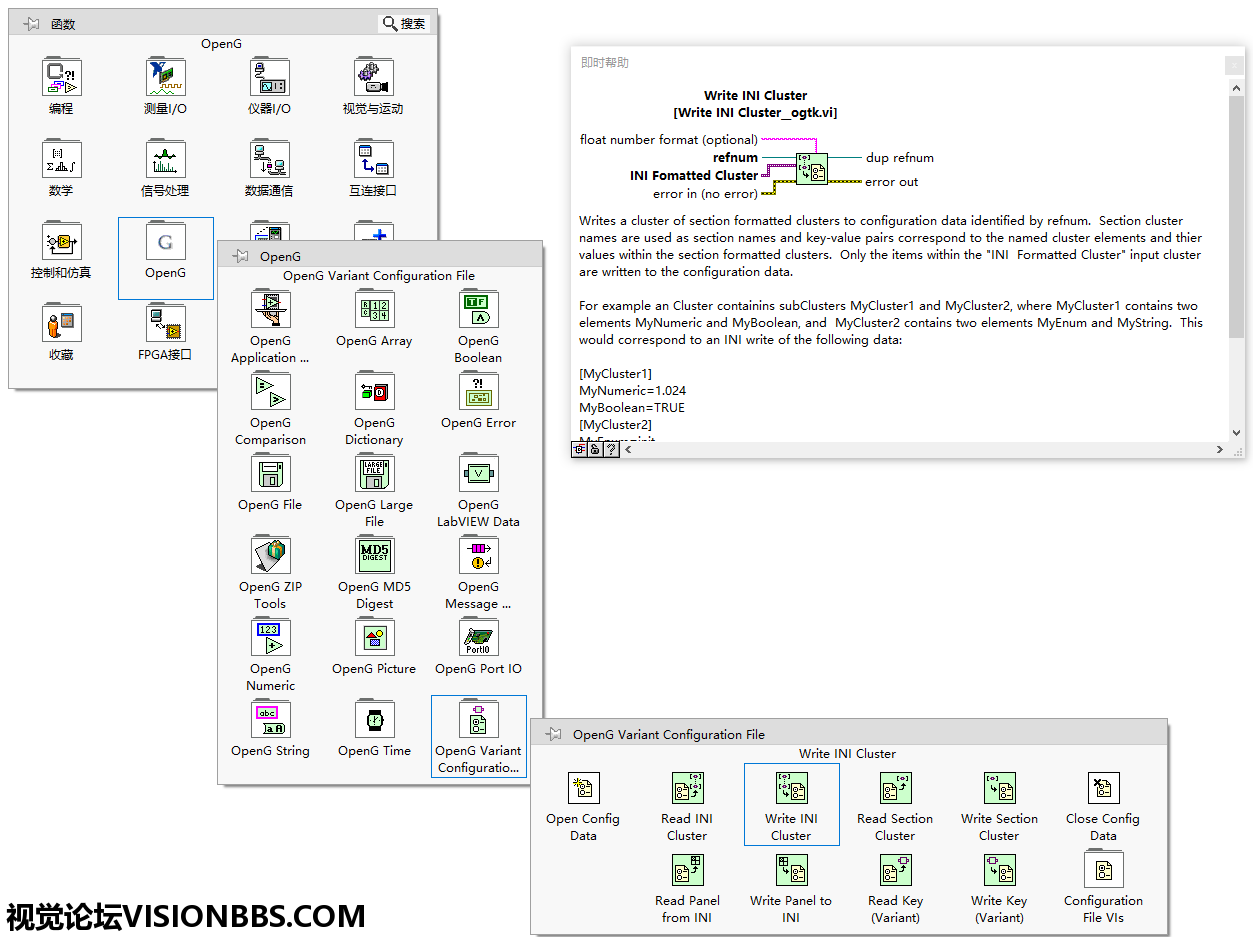The image size is (1253, 937).
Task: Select the OpenG Array subpalette icon
Action: tap(375, 310)
